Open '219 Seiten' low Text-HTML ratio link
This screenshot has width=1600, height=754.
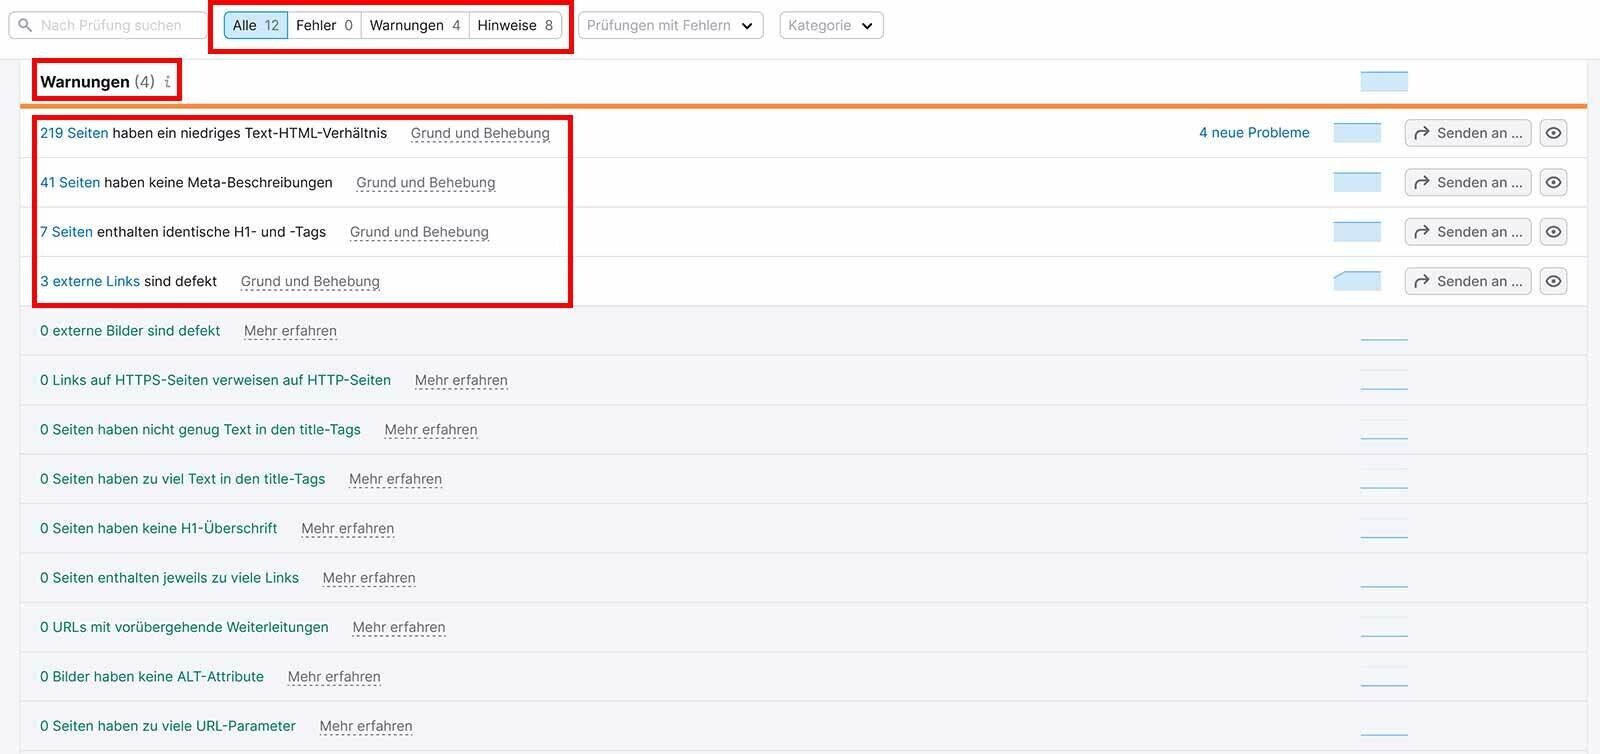click(74, 133)
